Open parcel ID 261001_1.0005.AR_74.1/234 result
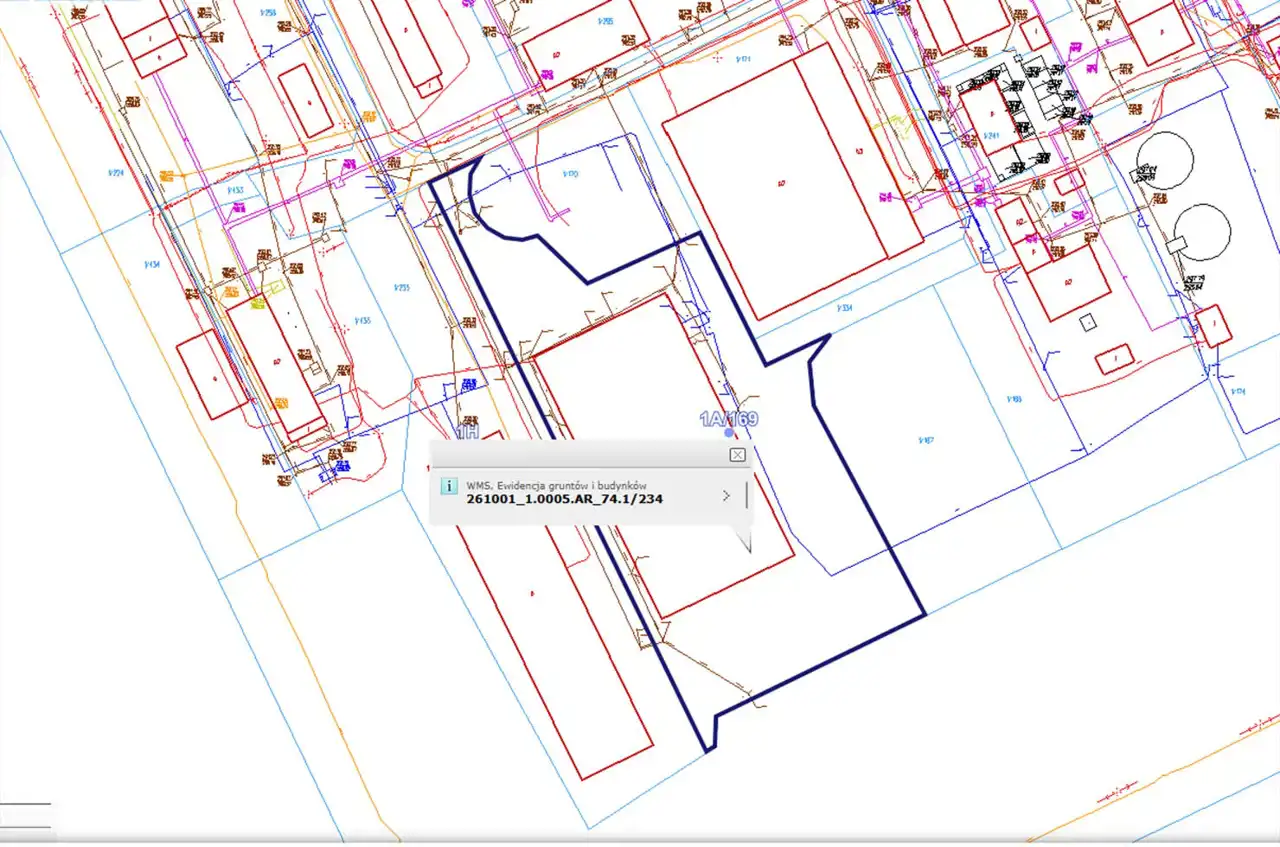The width and height of the screenshot is (1280, 847). pos(565,499)
